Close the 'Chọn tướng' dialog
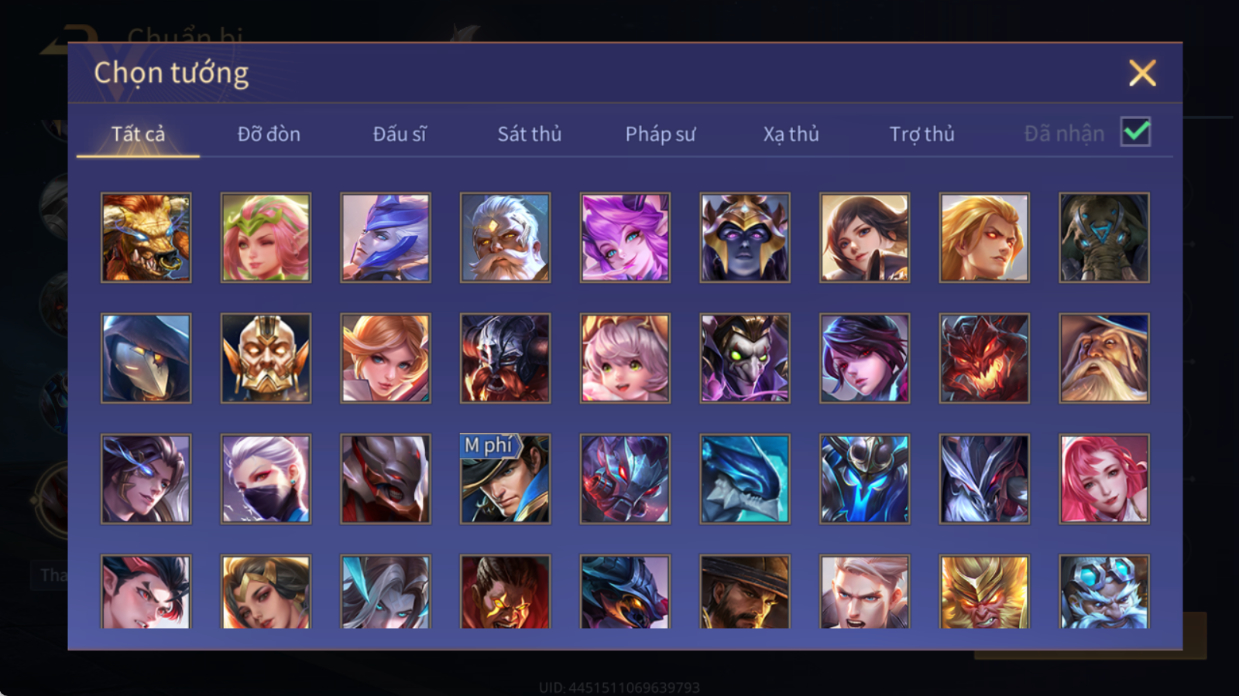The image size is (1239, 696). click(1142, 73)
